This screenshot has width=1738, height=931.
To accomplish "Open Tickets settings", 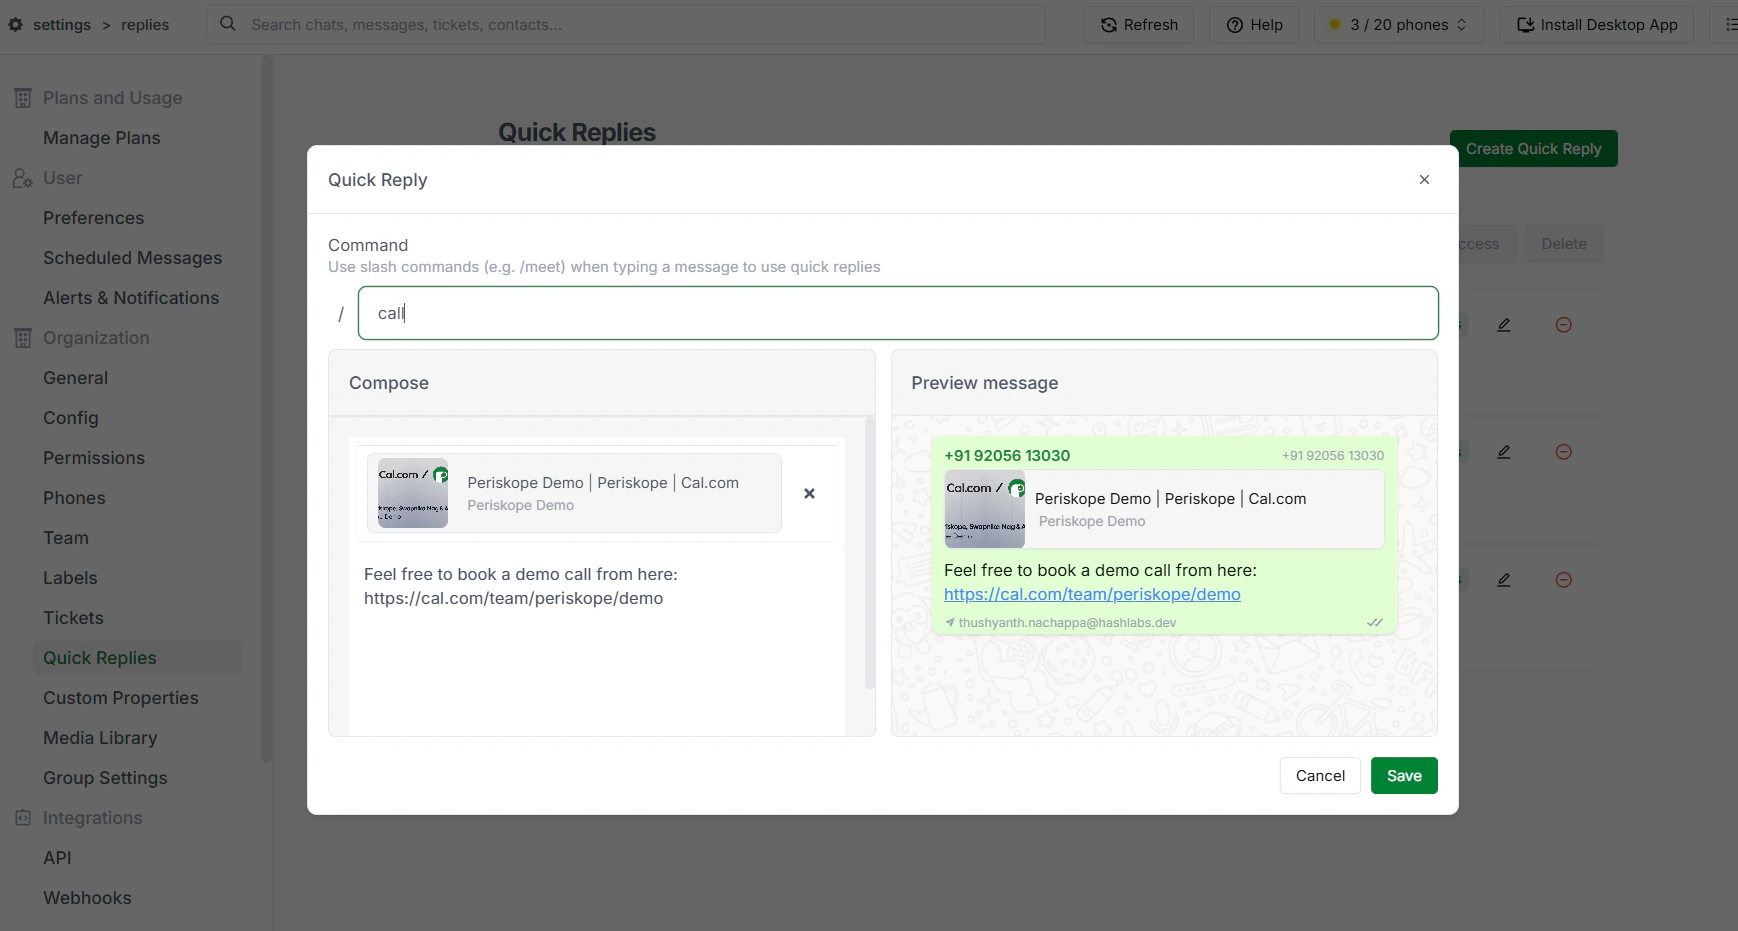I will coord(74,618).
